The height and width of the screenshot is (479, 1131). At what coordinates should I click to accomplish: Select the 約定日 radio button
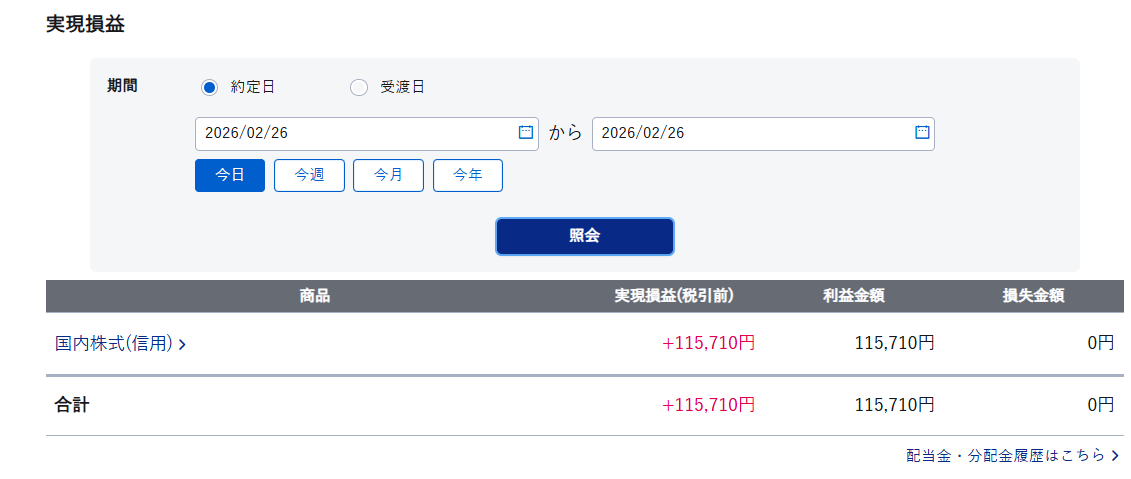209,87
